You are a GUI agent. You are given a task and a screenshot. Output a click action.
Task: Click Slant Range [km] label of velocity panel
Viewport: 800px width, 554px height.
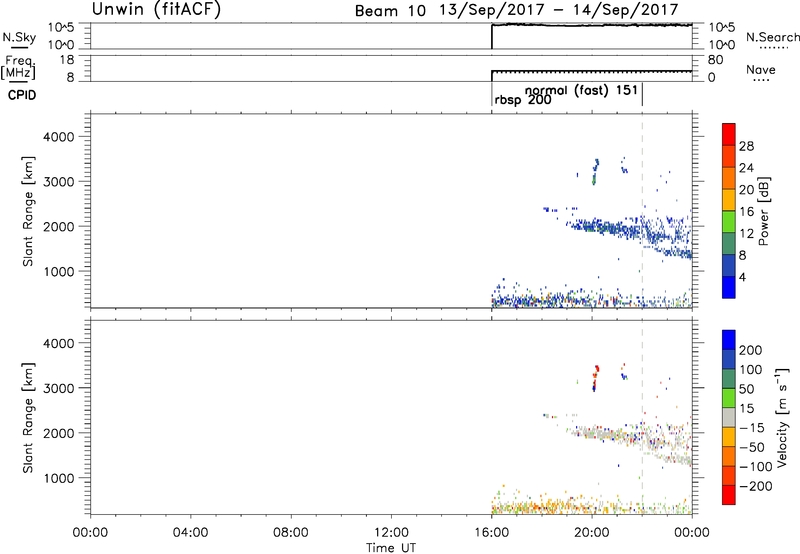click(x=28, y=418)
